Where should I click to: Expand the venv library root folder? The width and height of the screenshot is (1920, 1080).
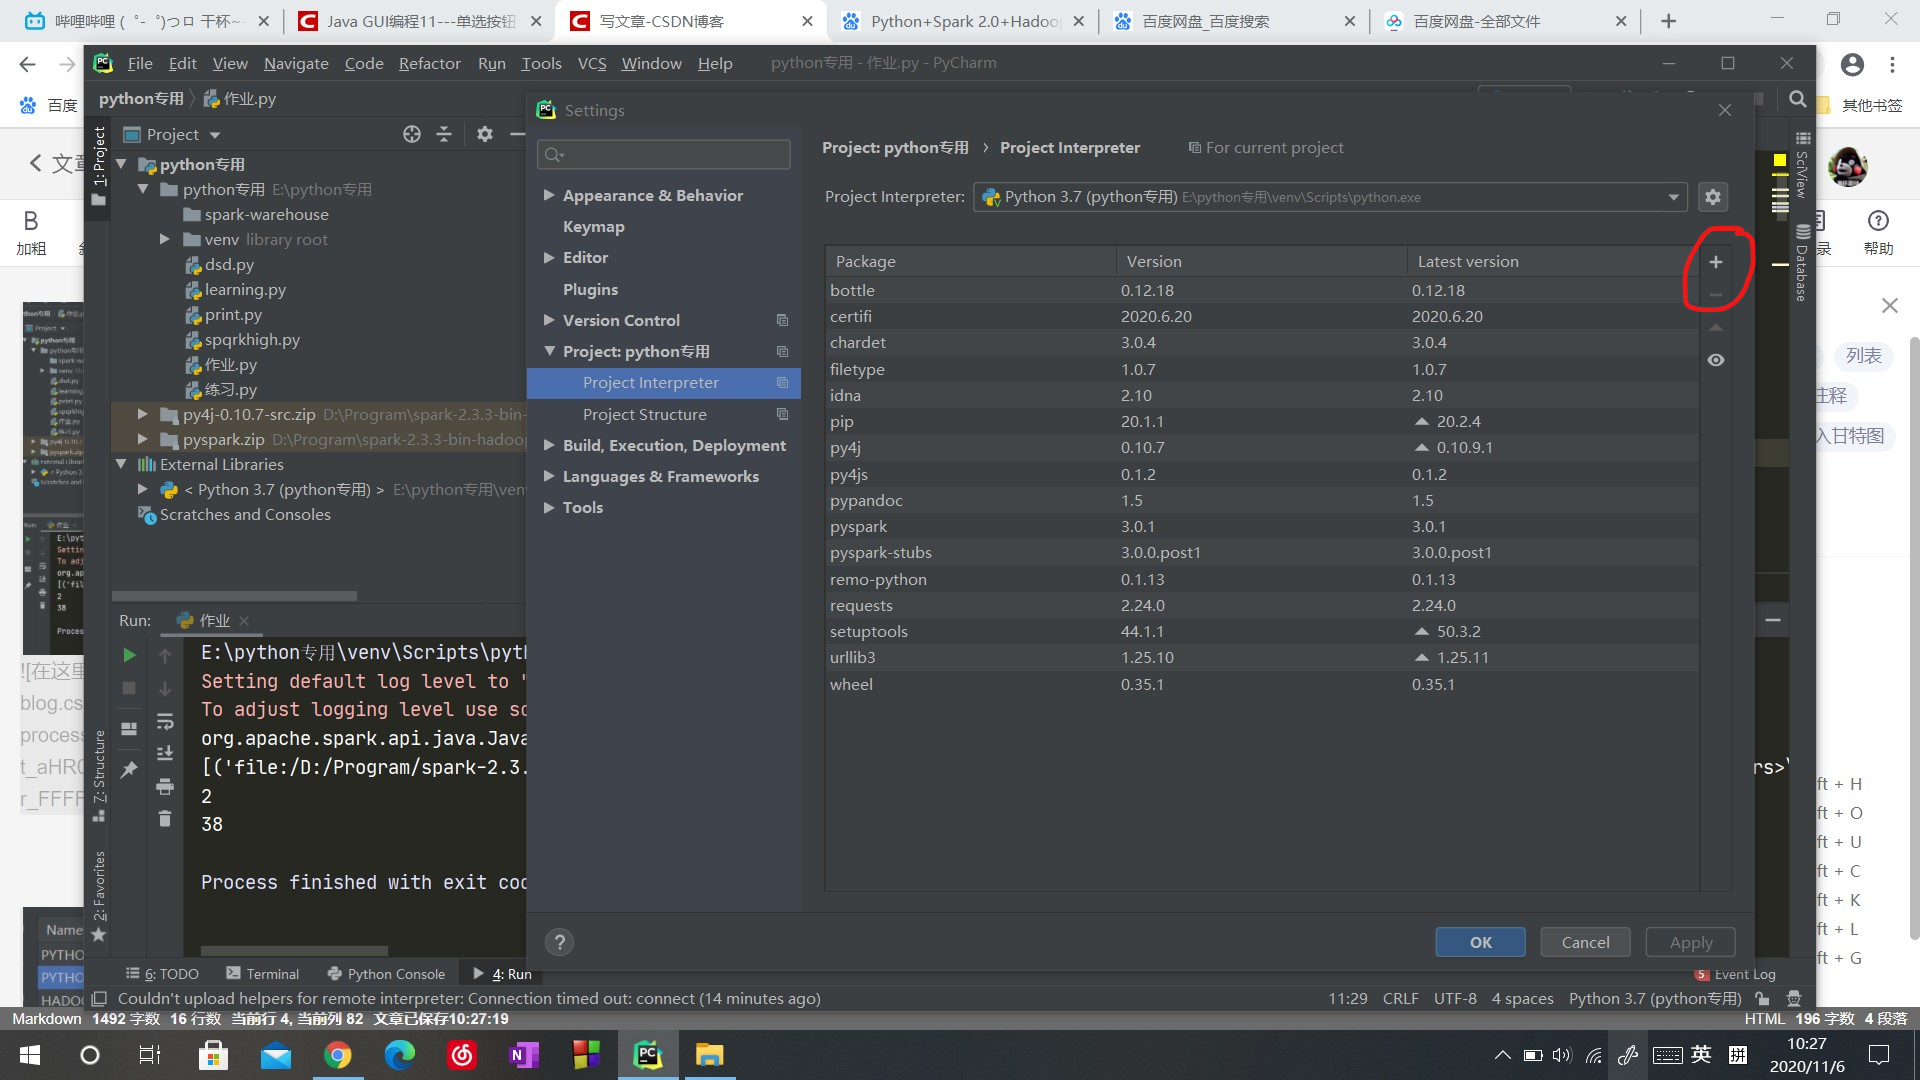point(165,239)
